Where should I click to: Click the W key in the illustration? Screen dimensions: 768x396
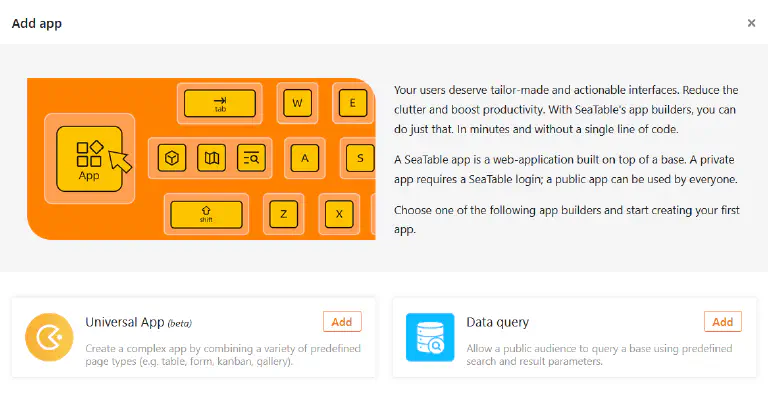point(297,103)
